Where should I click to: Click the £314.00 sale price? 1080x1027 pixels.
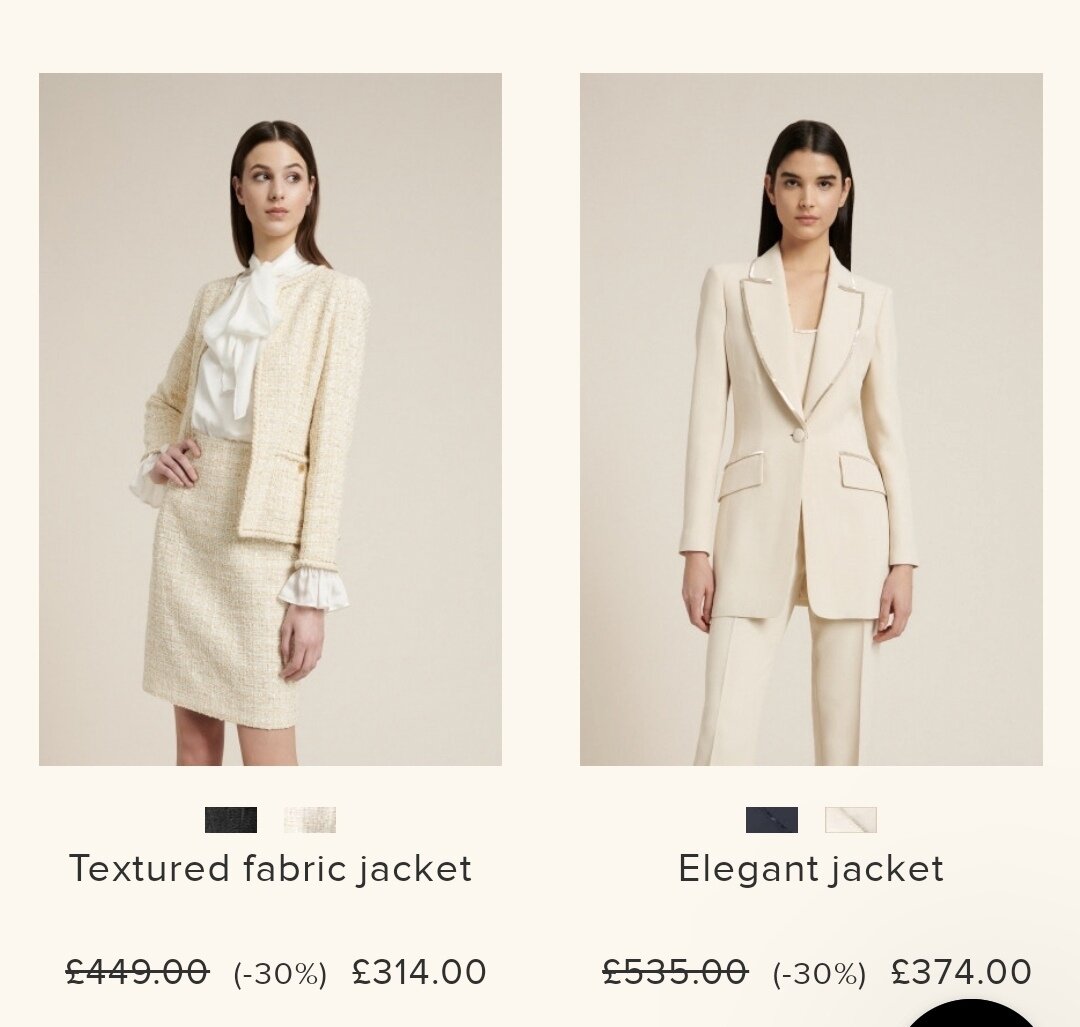(419, 972)
